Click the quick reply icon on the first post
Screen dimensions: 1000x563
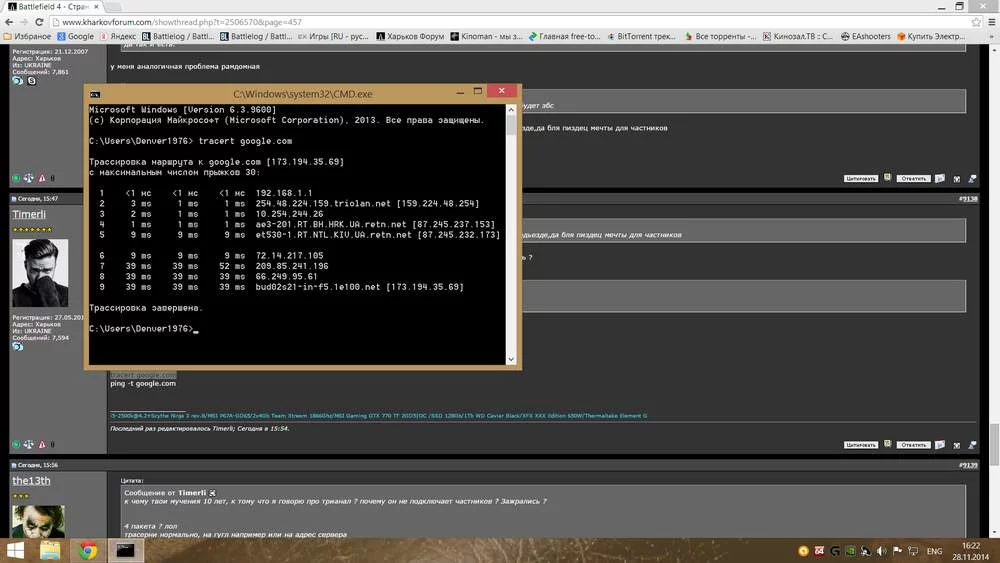pyautogui.click(x=940, y=179)
